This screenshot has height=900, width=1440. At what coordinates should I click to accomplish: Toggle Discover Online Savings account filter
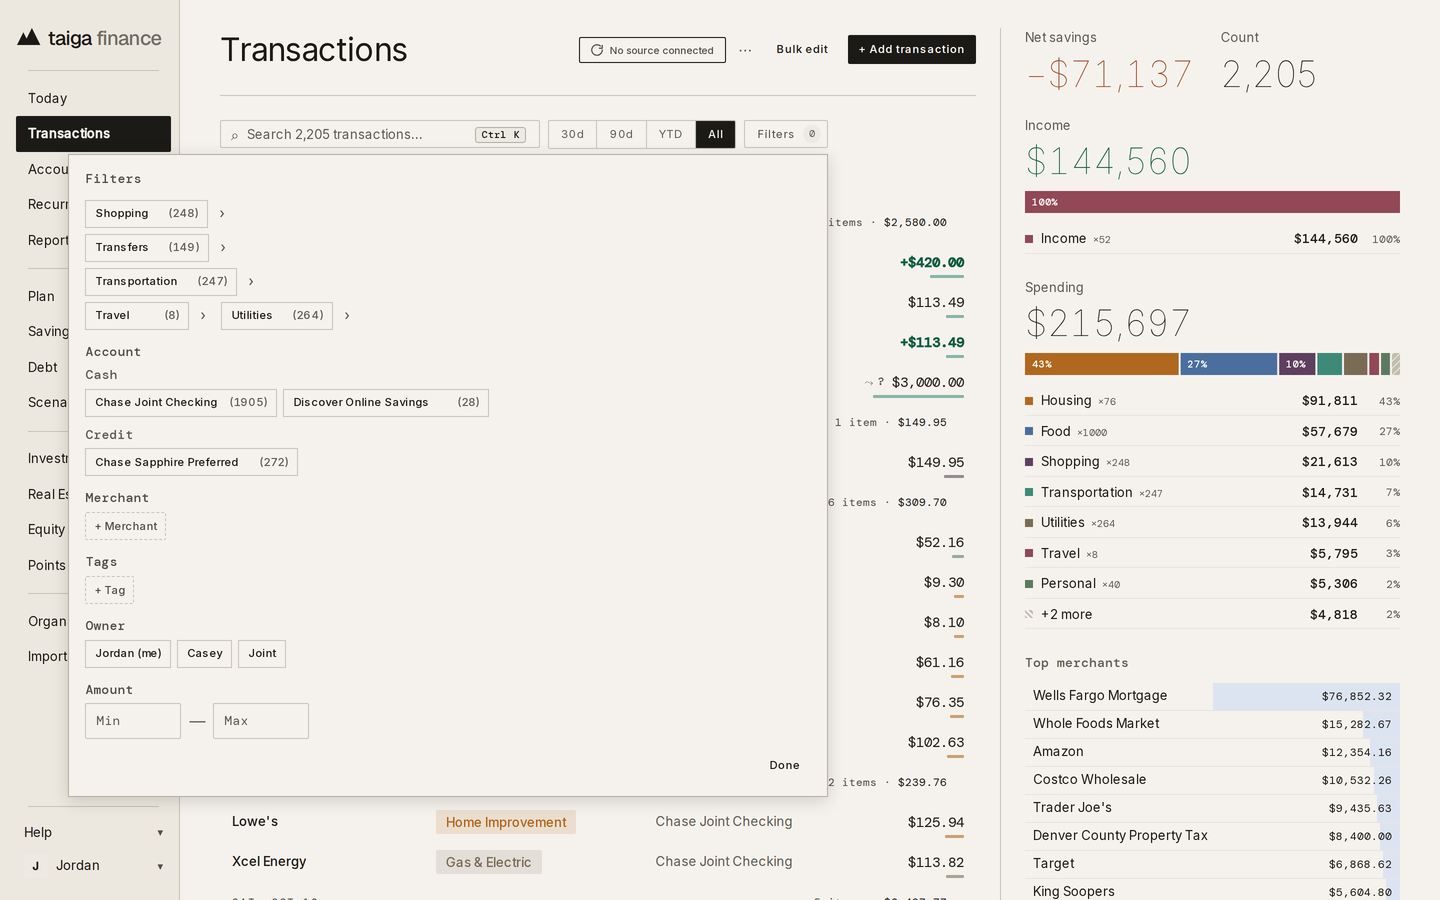[x=386, y=403]
